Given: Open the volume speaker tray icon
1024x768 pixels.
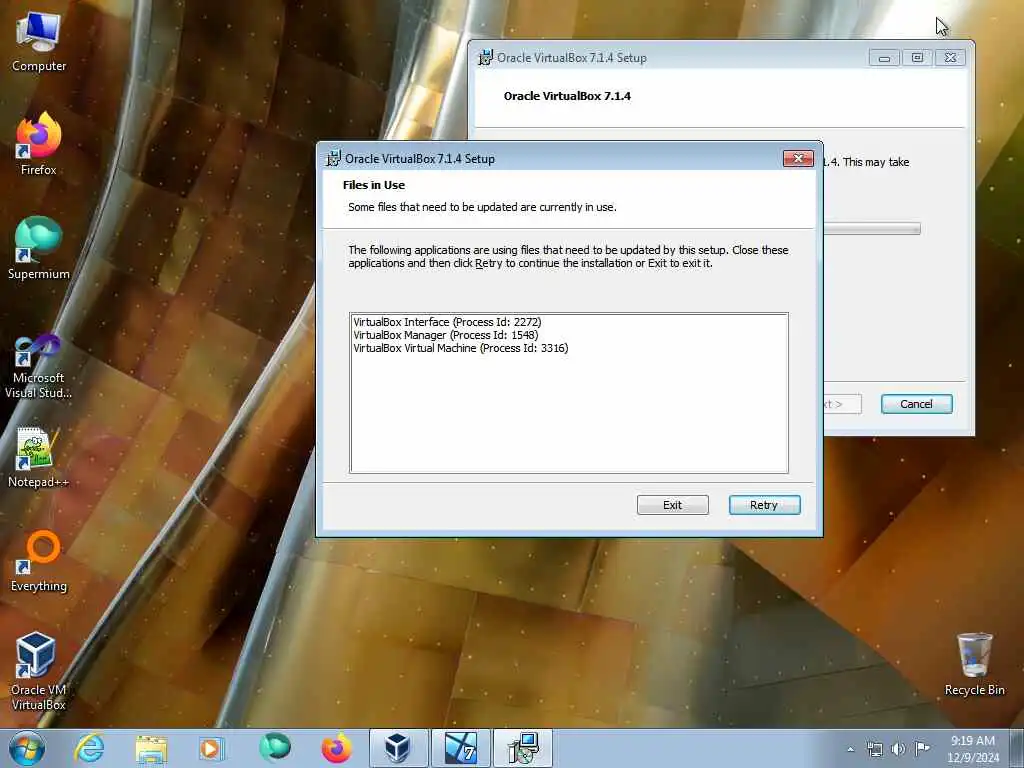Looking at the screenshot, I should (x=899, y=749).
